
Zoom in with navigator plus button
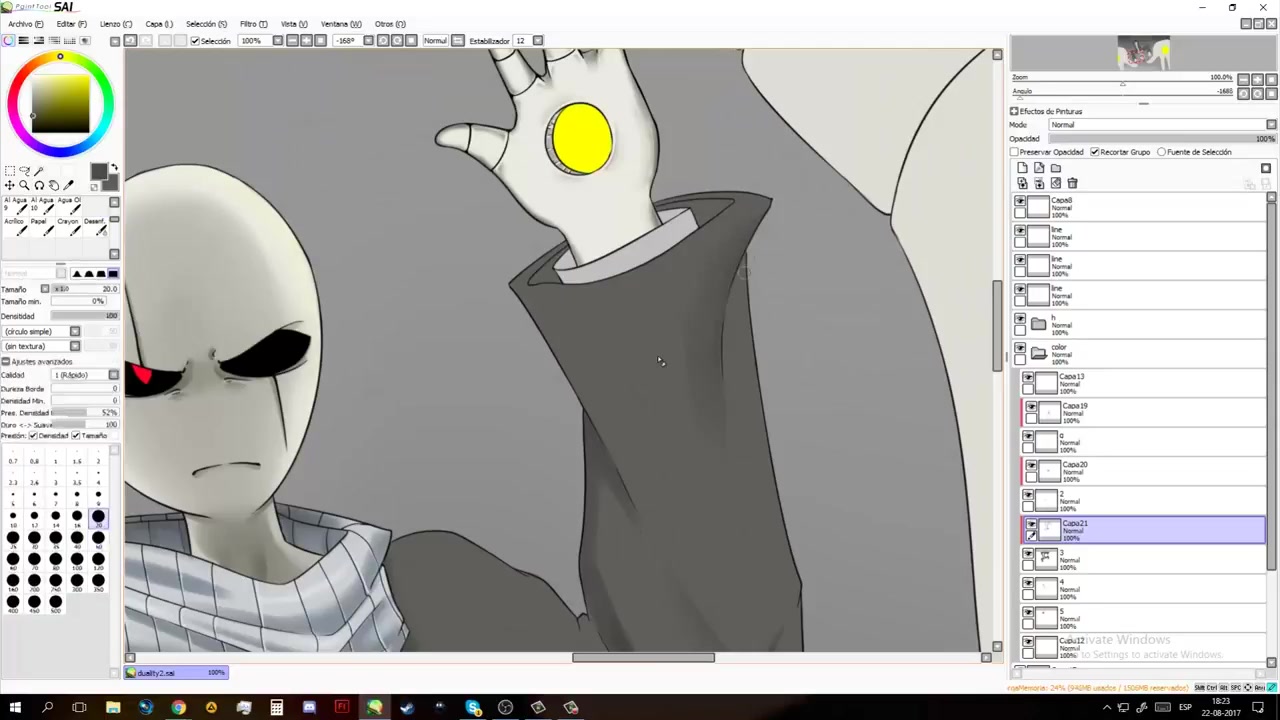(1257, 79)
